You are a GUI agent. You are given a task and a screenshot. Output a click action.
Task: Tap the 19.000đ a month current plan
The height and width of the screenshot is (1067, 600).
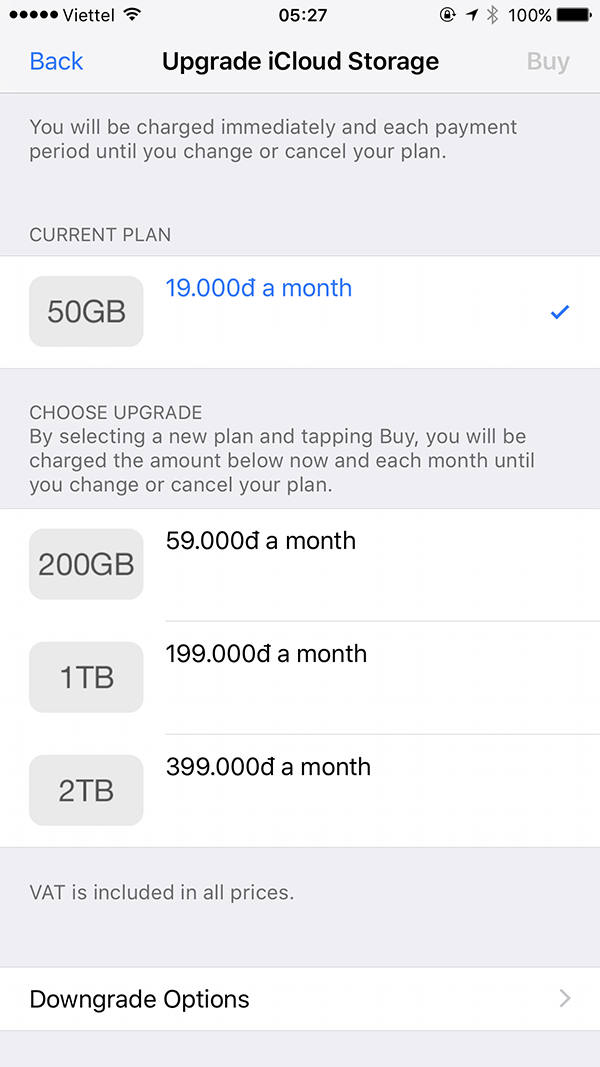[x=258, y=288]
